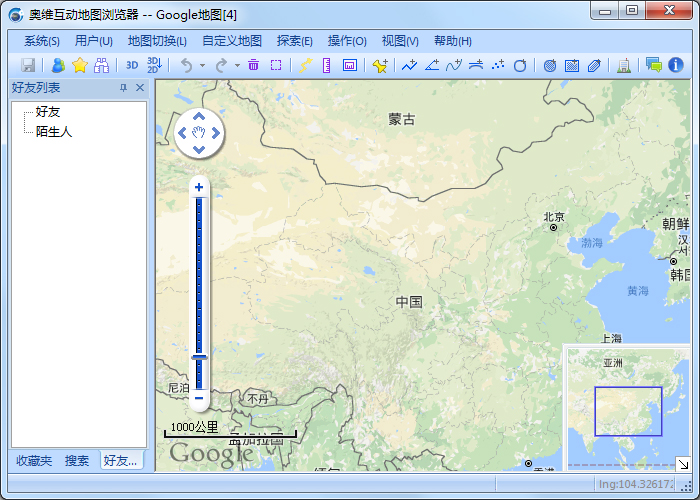This screenshot has width=700, height=500.
Task: Zoom out with the minus button
Action: pos(199,398)
